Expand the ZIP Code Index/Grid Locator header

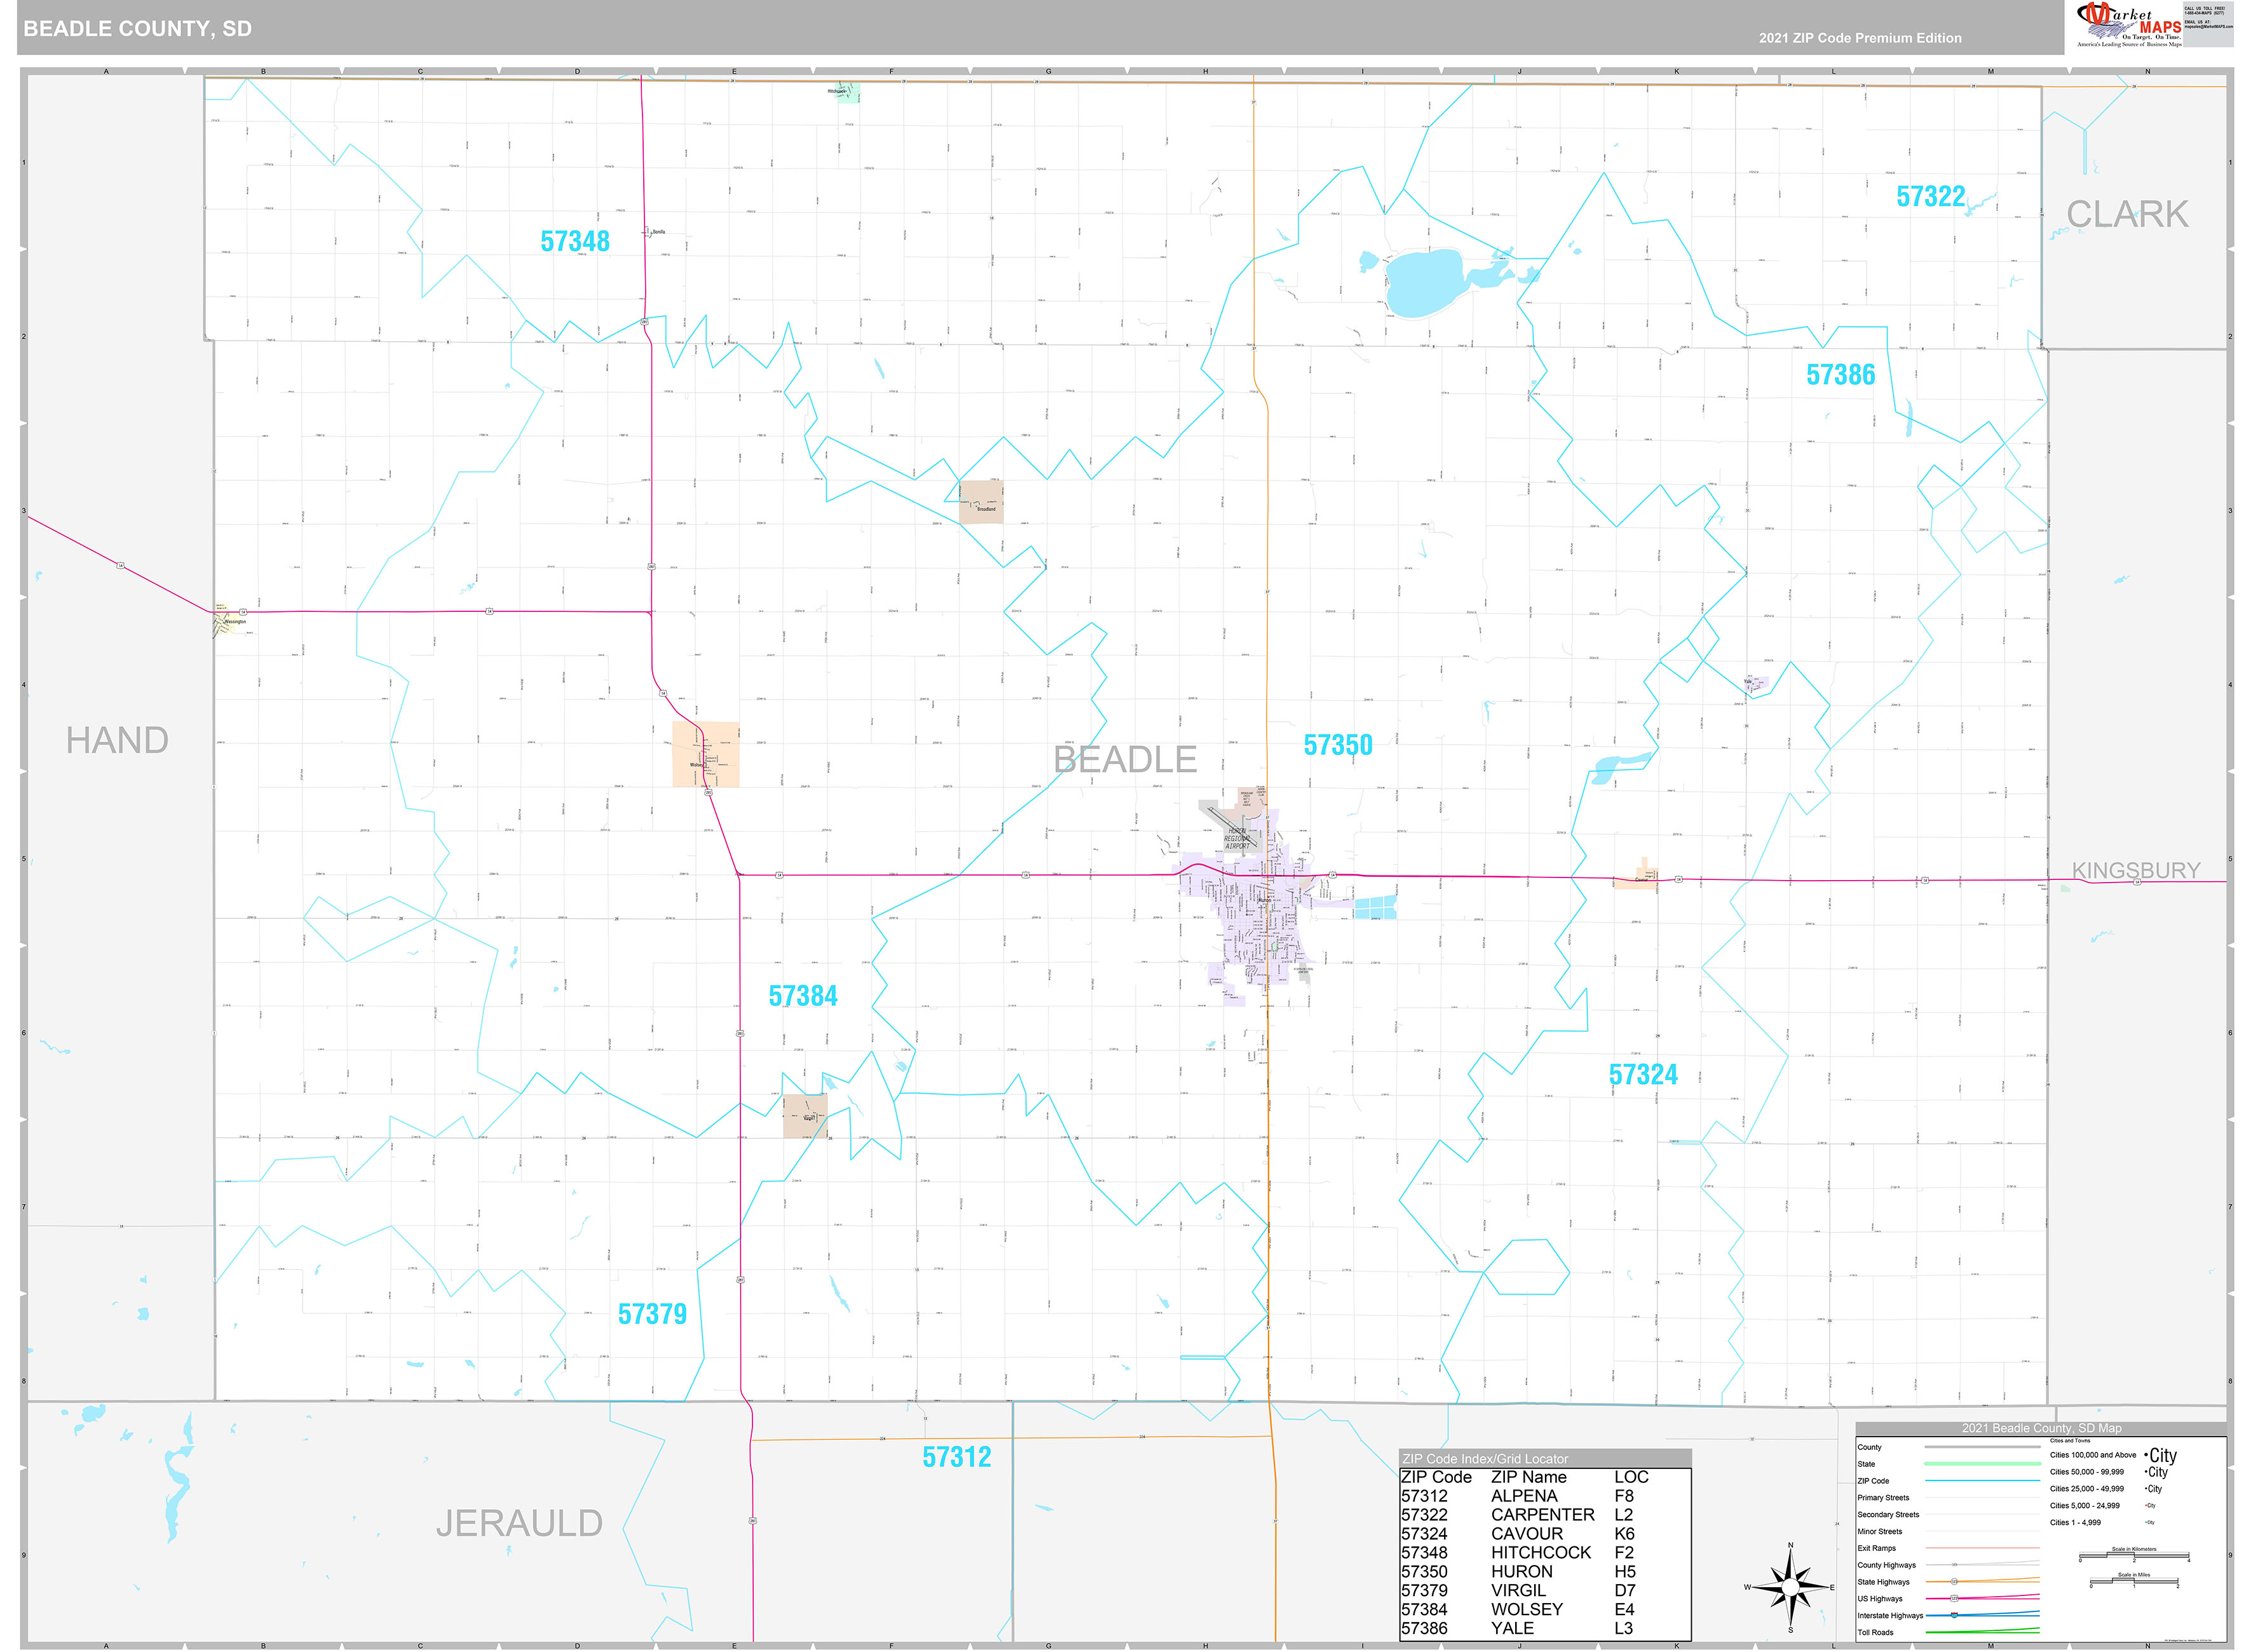point(1485,1459)
